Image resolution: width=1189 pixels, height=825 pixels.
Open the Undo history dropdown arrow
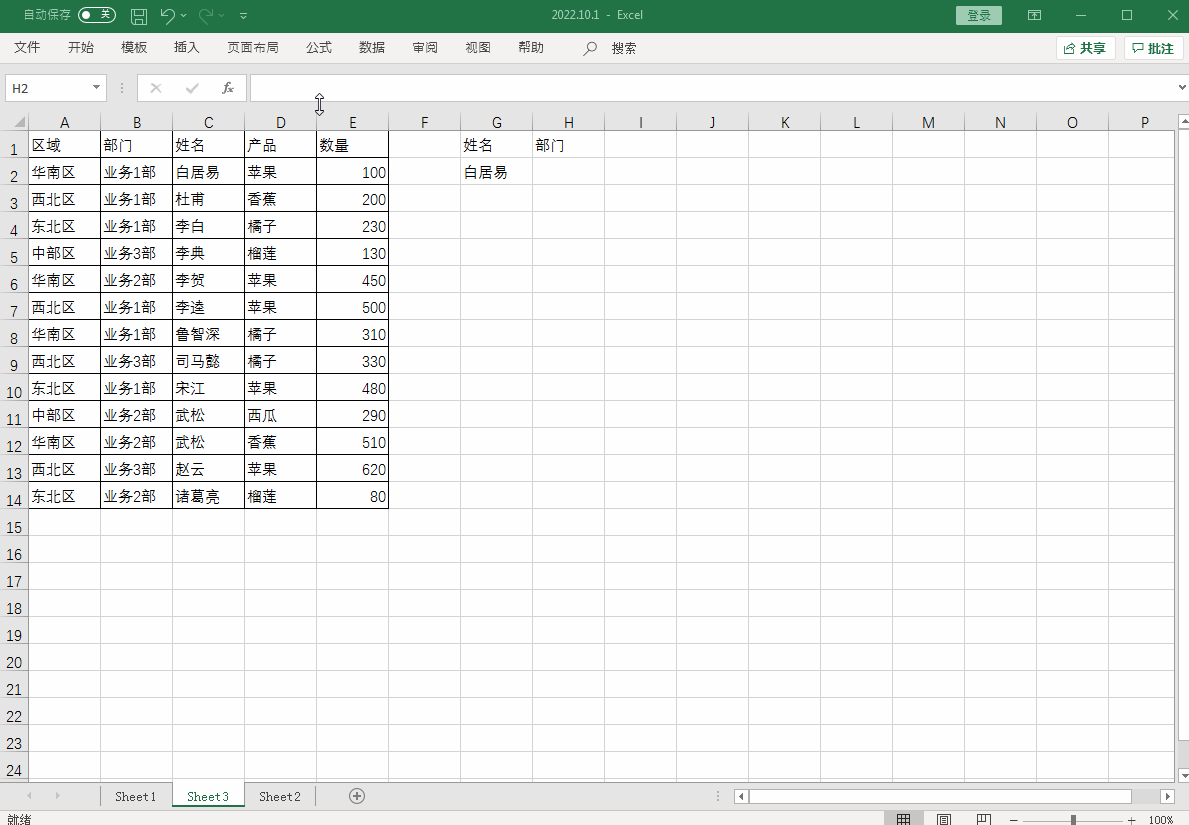click(x=184, y=15)
